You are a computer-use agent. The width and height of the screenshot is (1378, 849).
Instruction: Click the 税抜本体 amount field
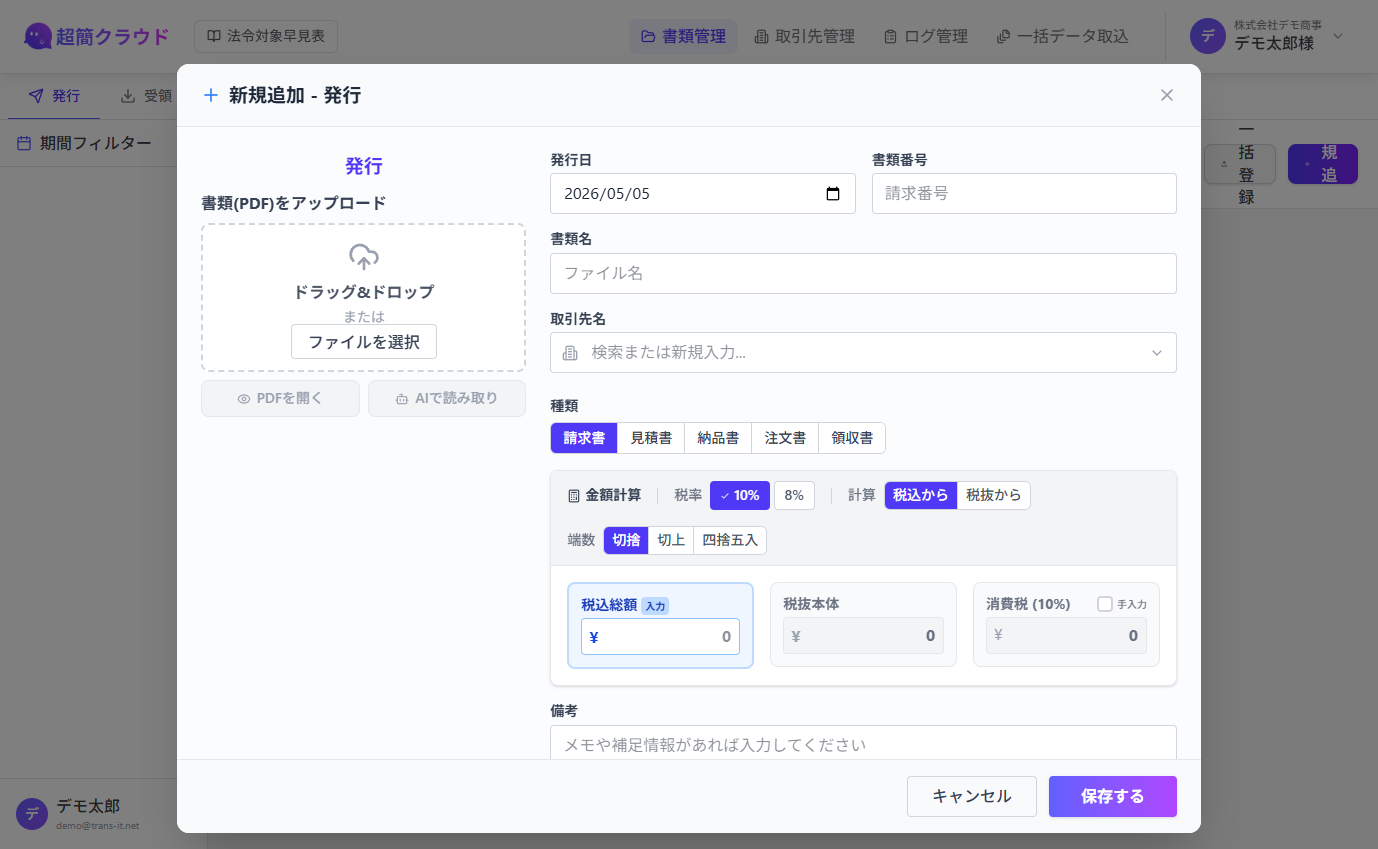tap(863, 636)
